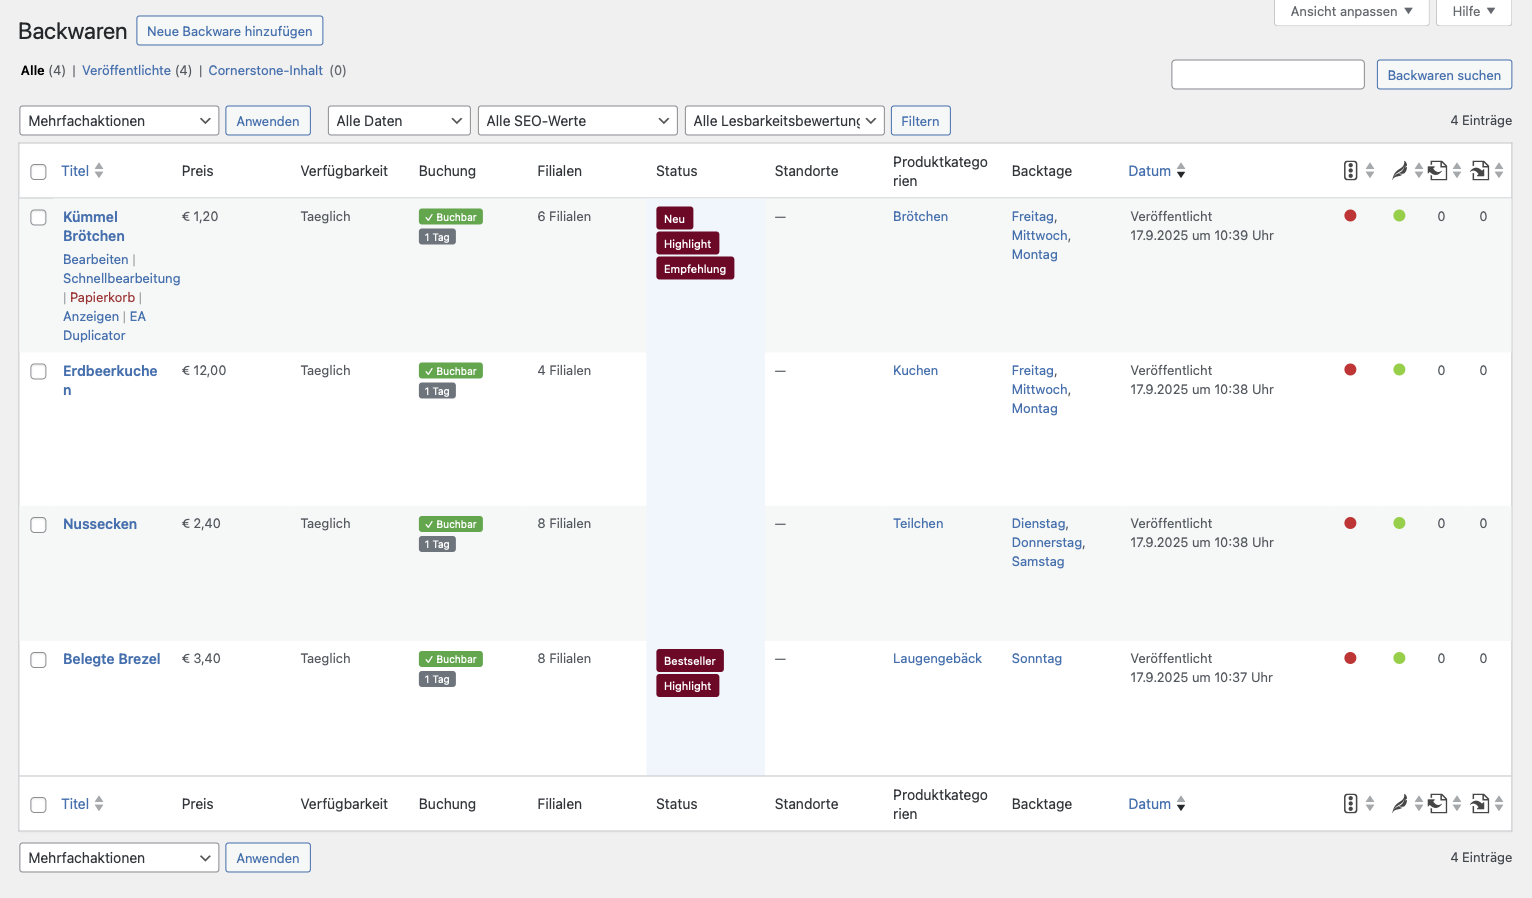1532x898 pixels.
Task: Click the sort arrows beside Datum header
Action: [1181, 171]
